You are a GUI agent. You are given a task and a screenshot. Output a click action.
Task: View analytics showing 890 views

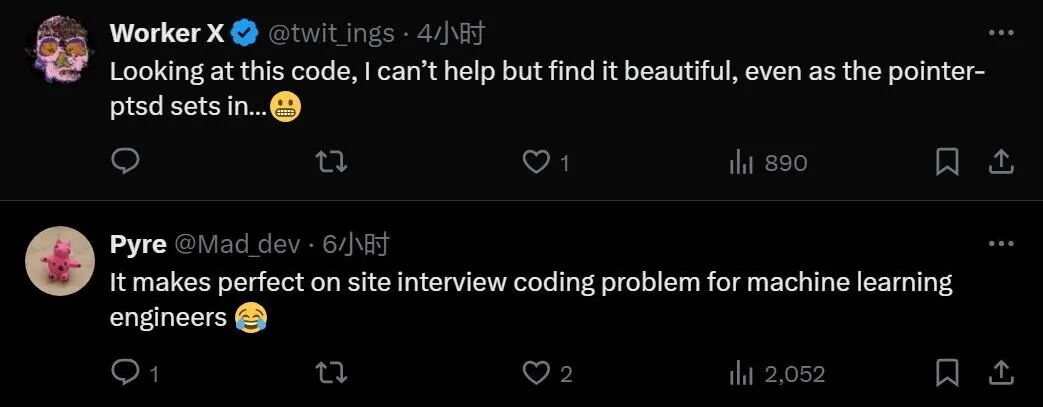pos(768,162)
